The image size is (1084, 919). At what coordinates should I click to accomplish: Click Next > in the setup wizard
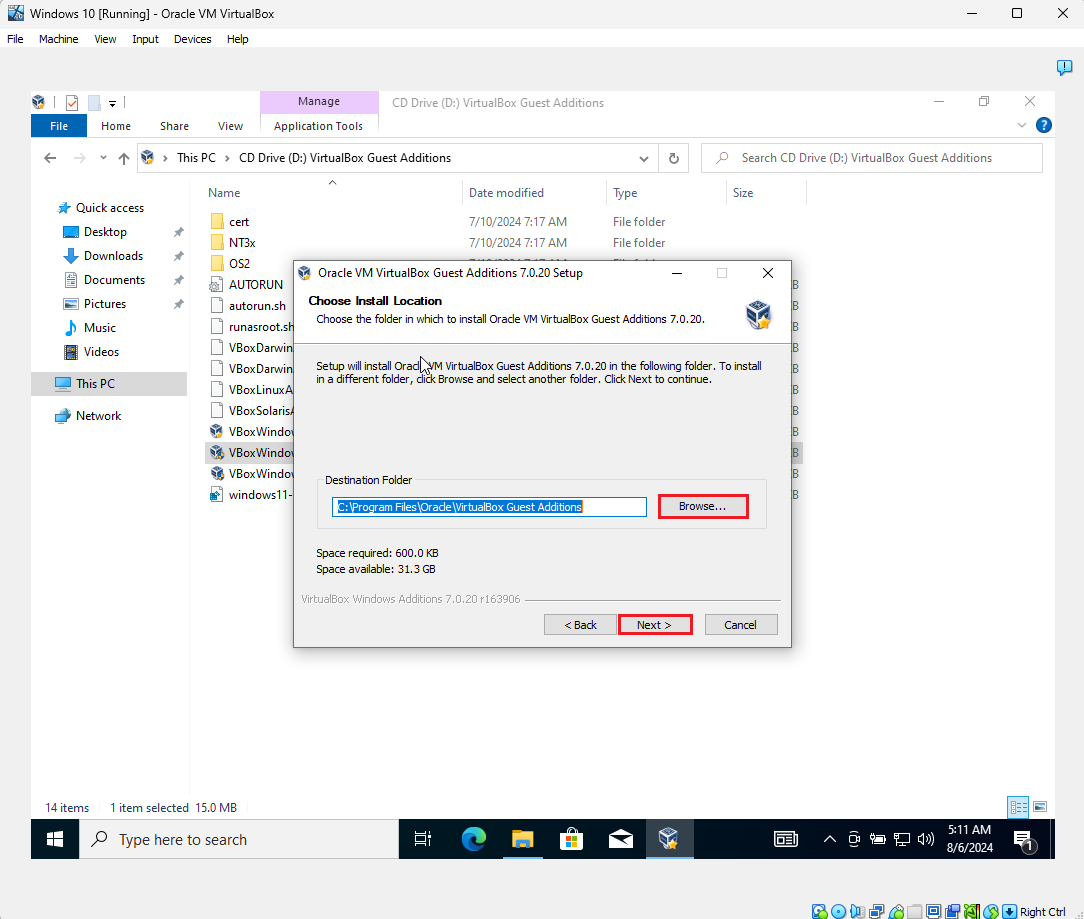coord(654,625)
